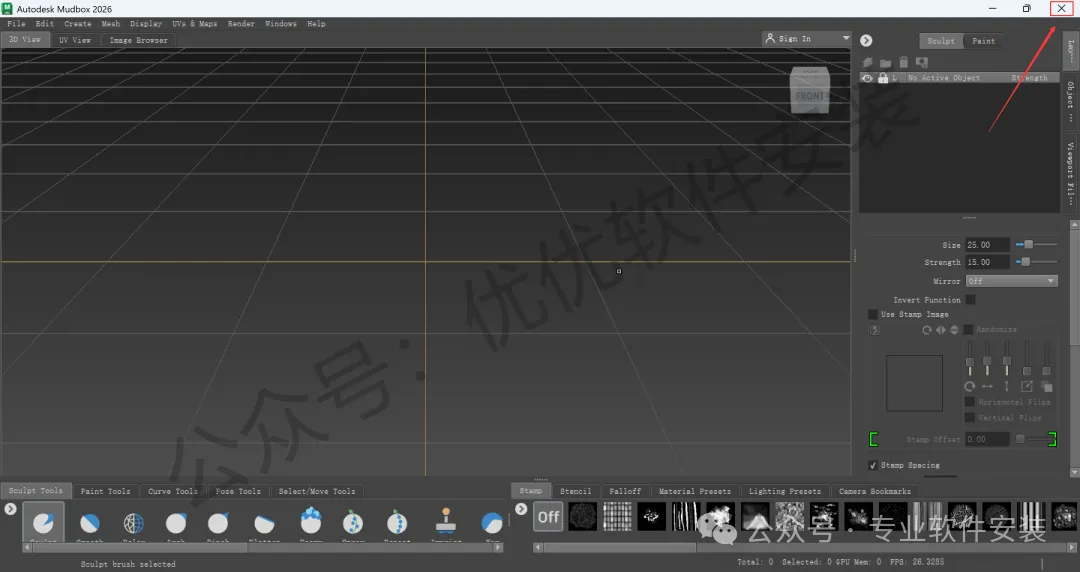Expand the stamp tray arrow
Screen dimensions: 1080x572
(x=521, y=509)
